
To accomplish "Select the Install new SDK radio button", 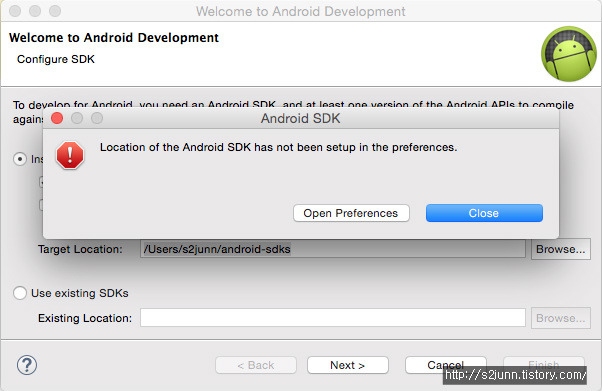I will tap(20, 159).
